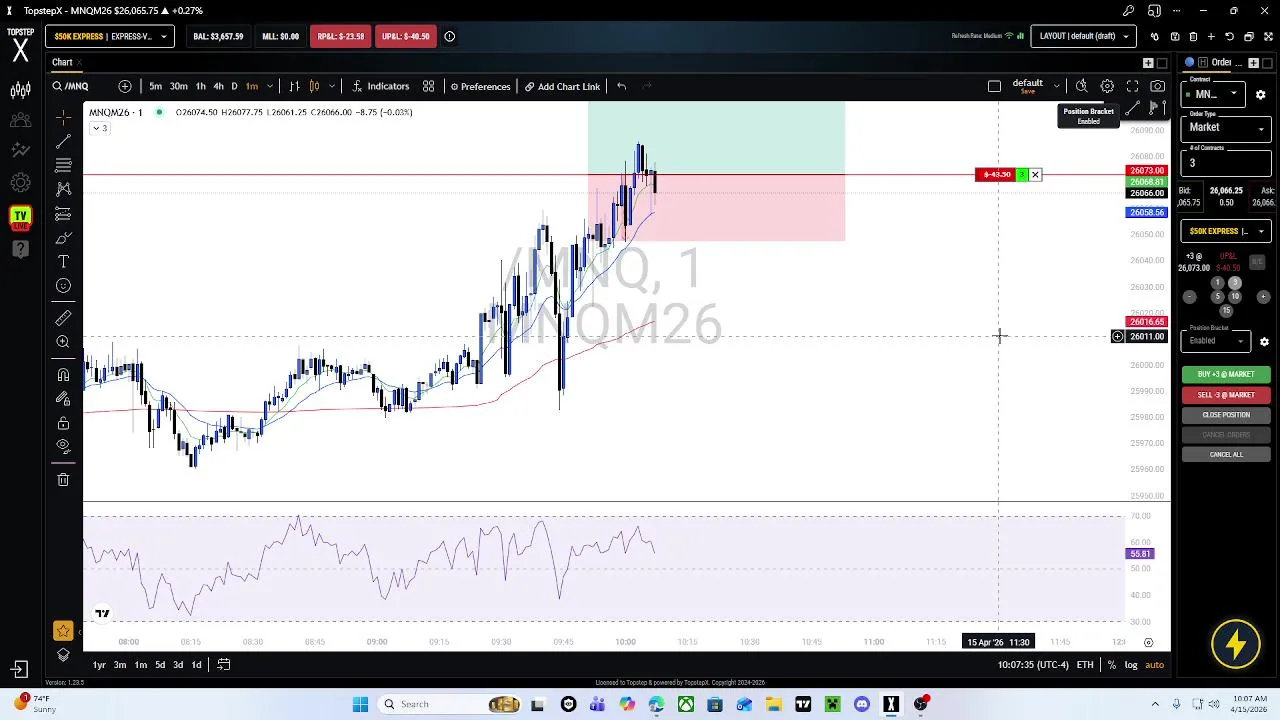Click the TV Live sidebar icon
Image resolution: width=1280 pixels, height=720 pixels.
click(20, 217)
